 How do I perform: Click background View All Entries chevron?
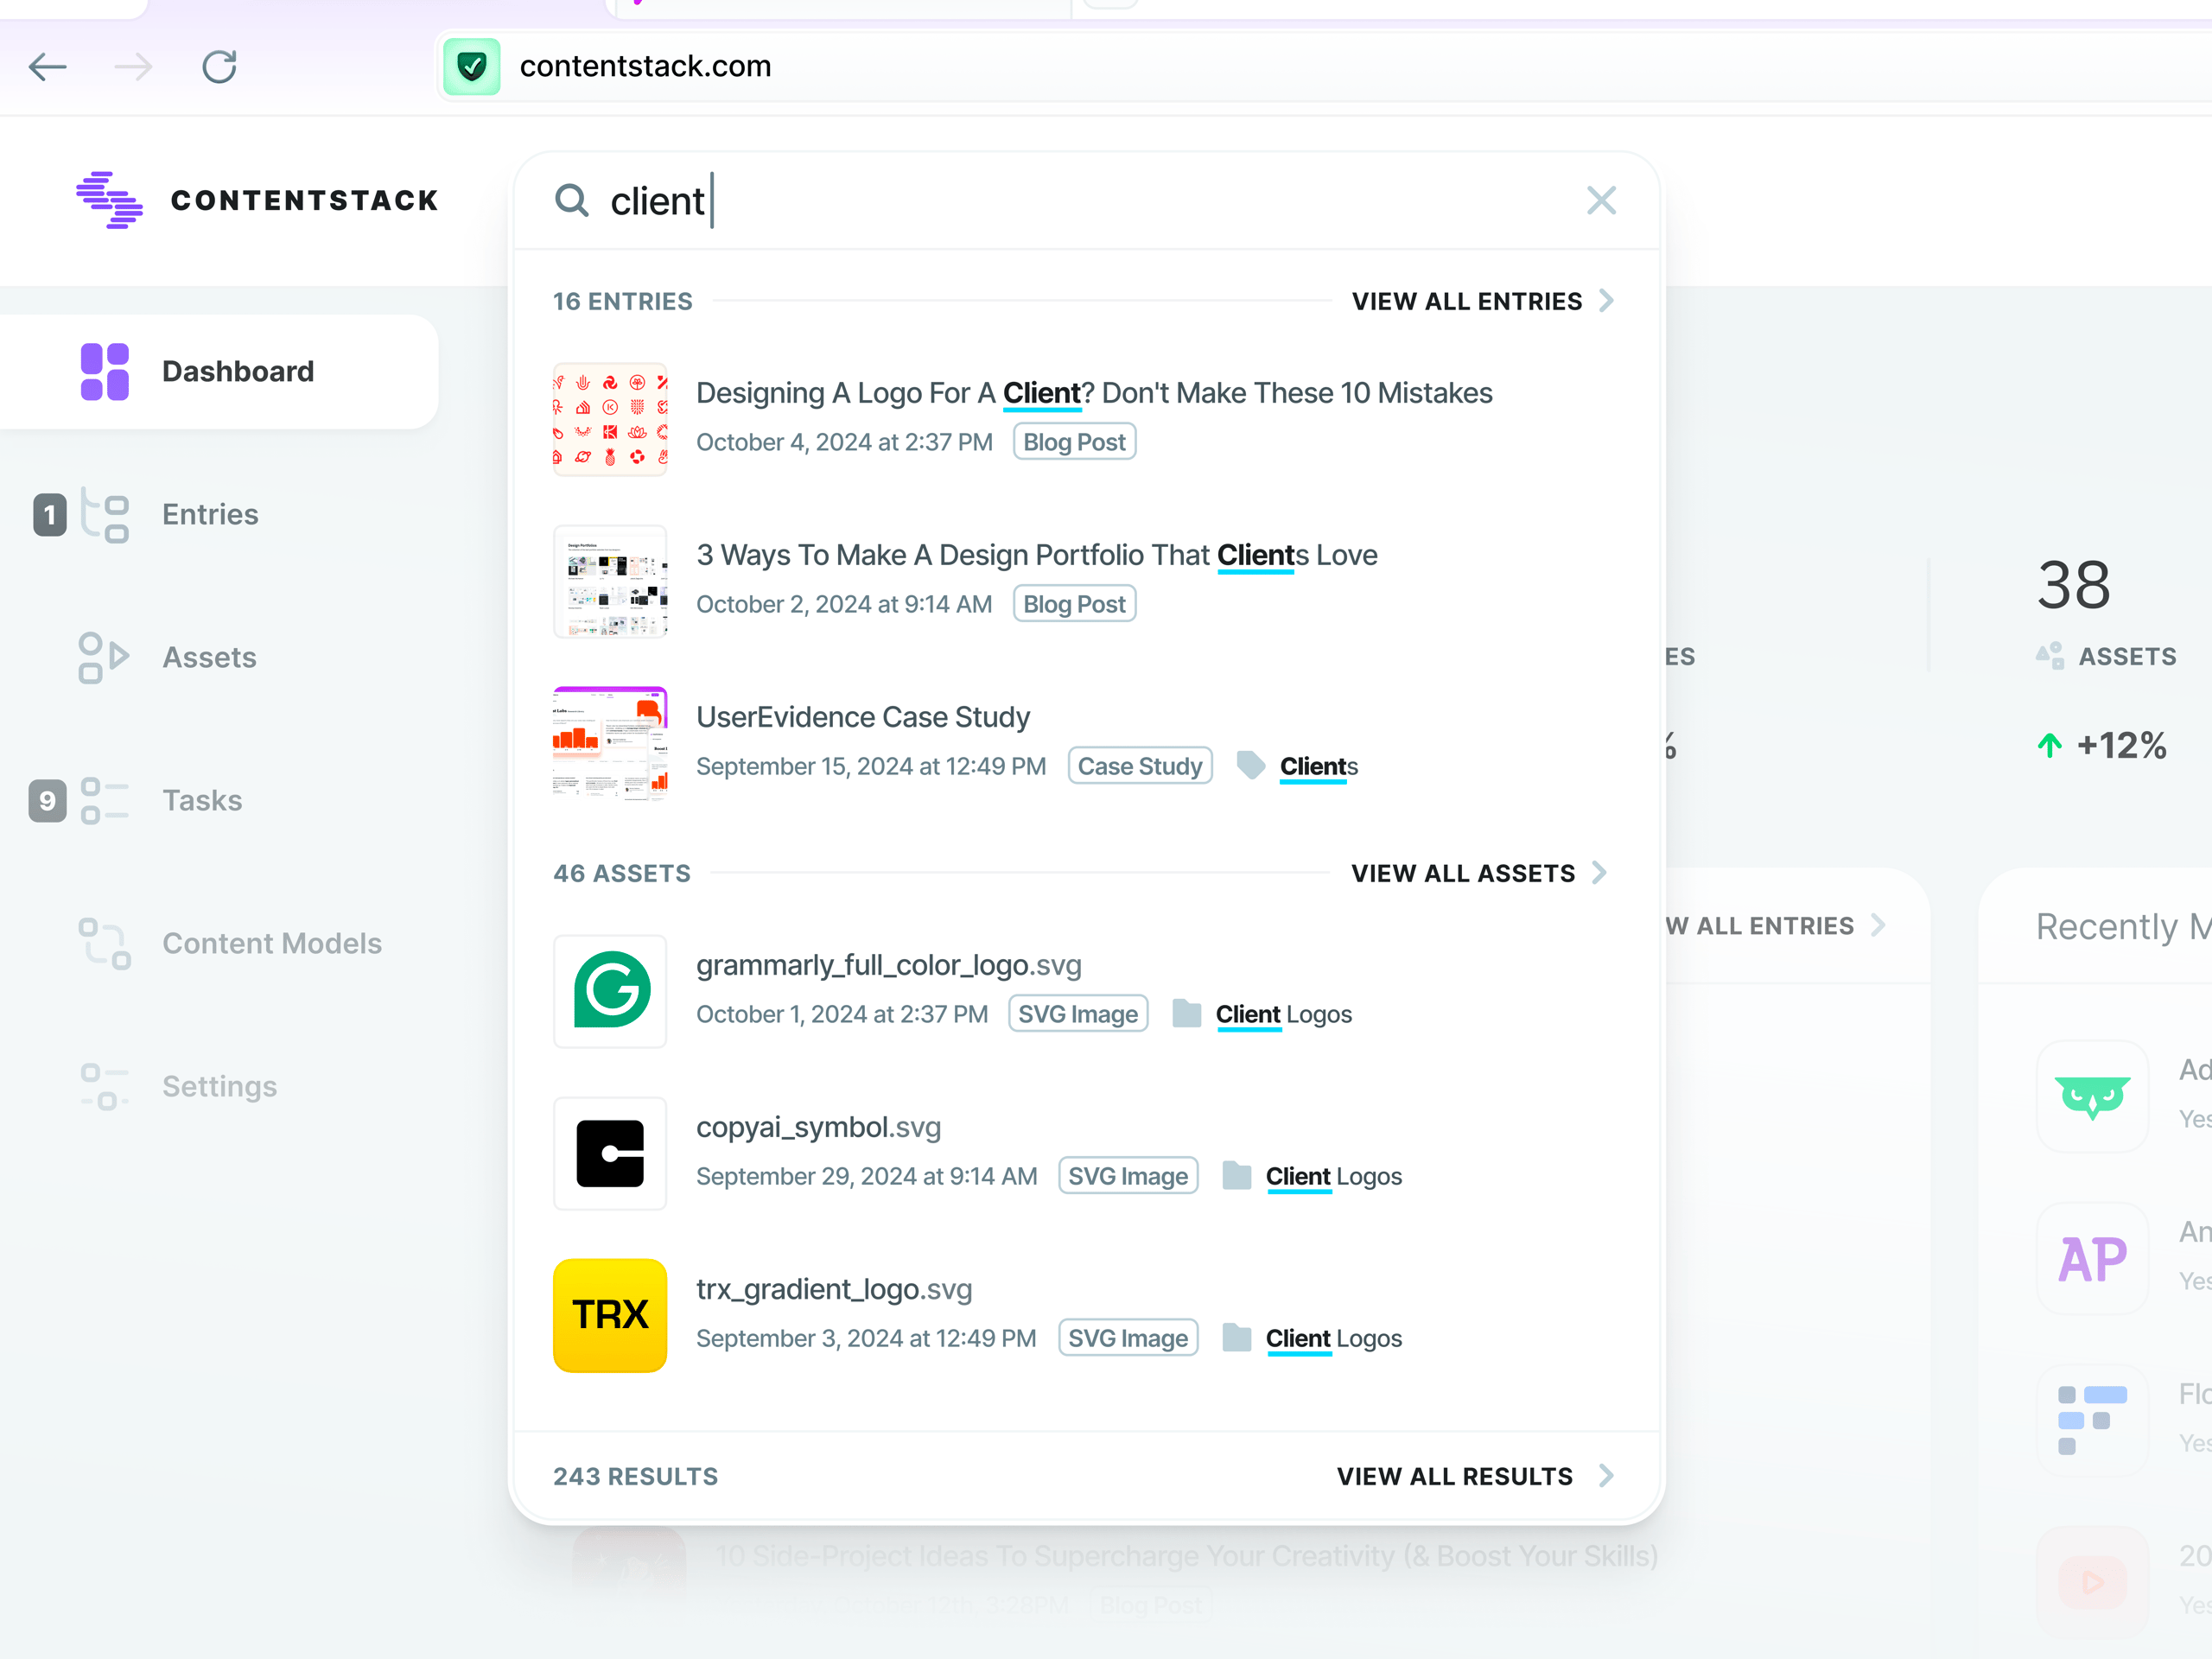tap(1878, 925)
